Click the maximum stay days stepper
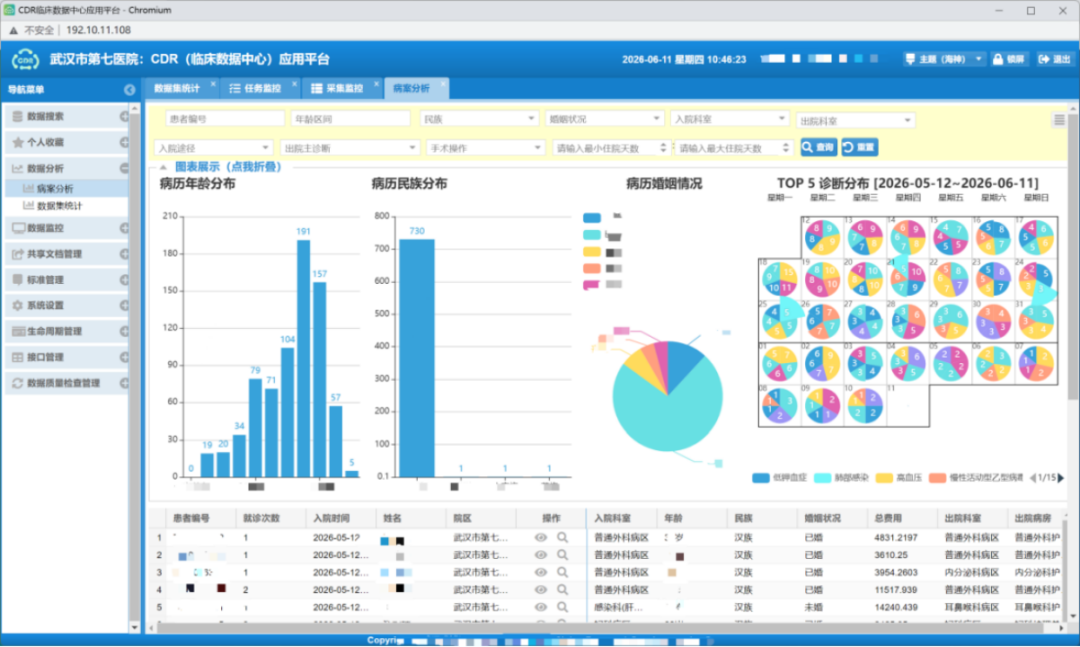This screenshot has height=647, width=1080. 786,147
